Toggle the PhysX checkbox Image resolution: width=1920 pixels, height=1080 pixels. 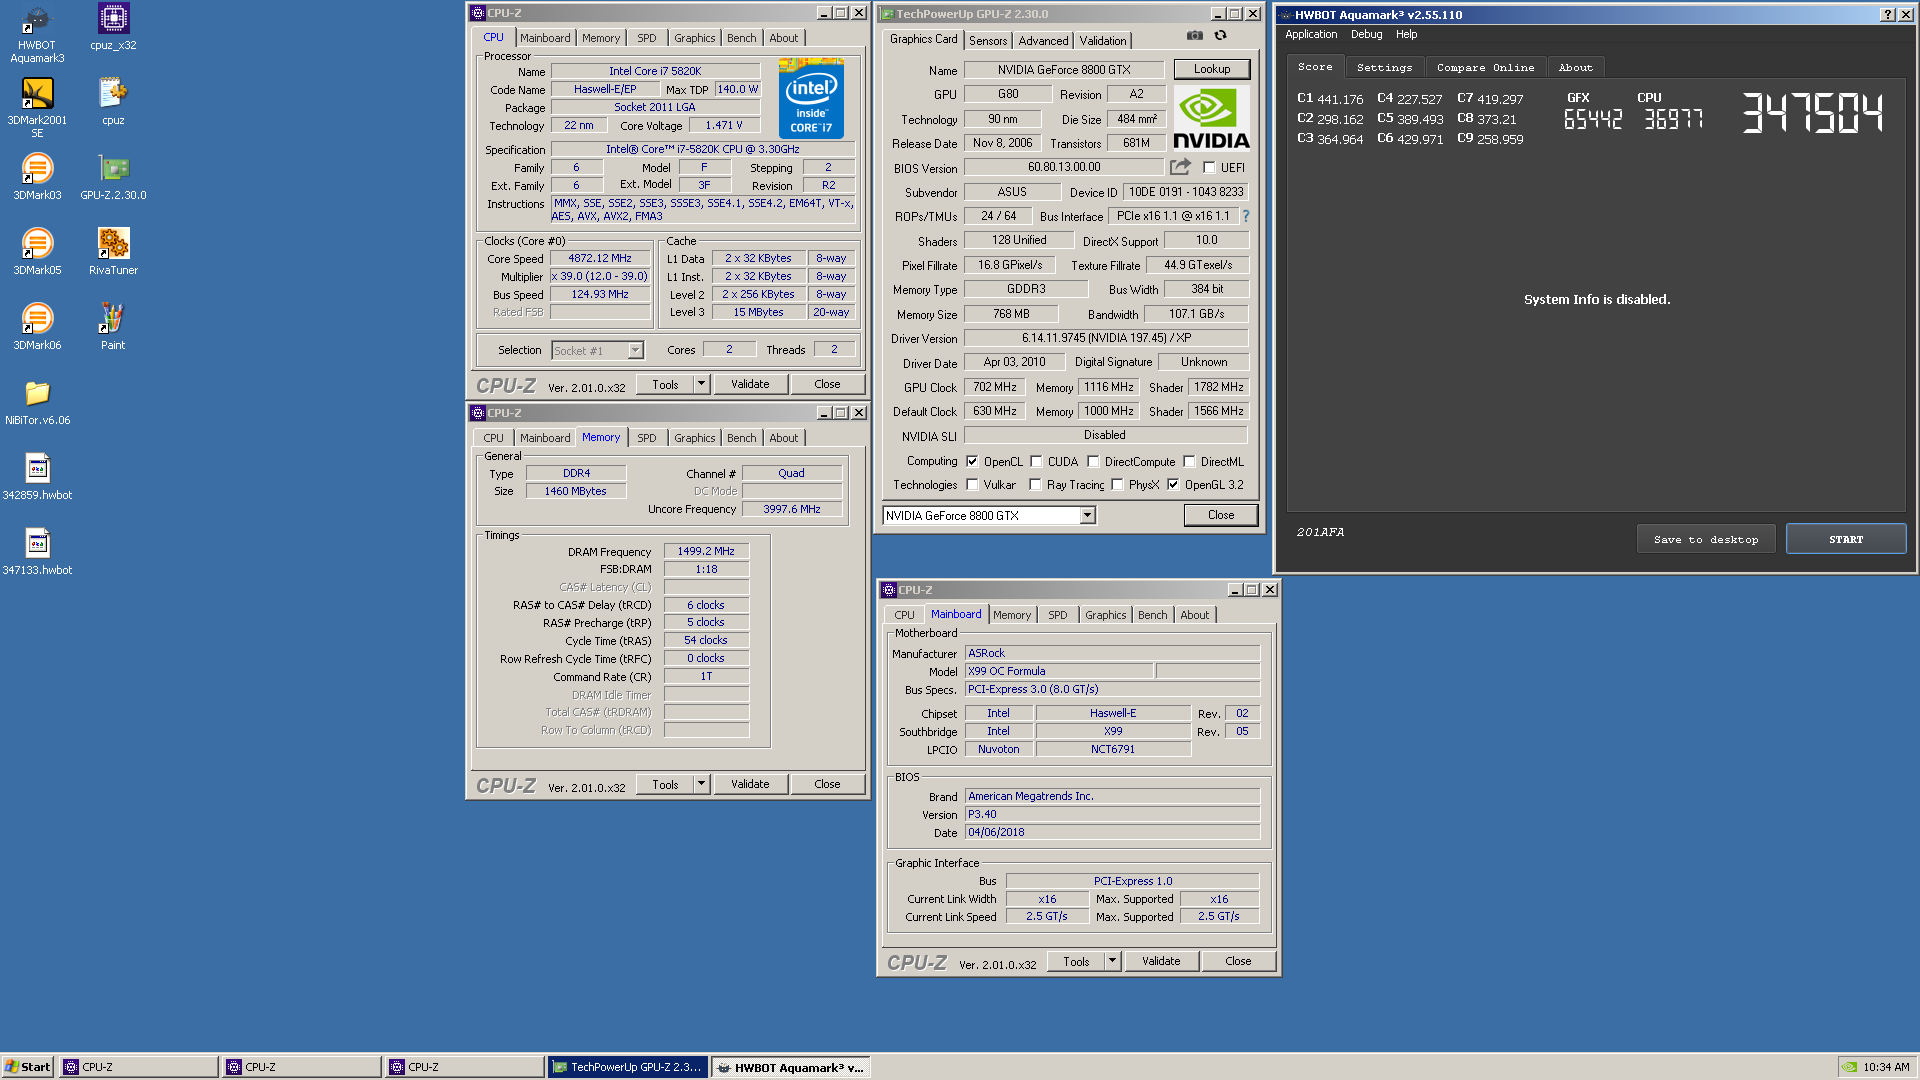1117,485
